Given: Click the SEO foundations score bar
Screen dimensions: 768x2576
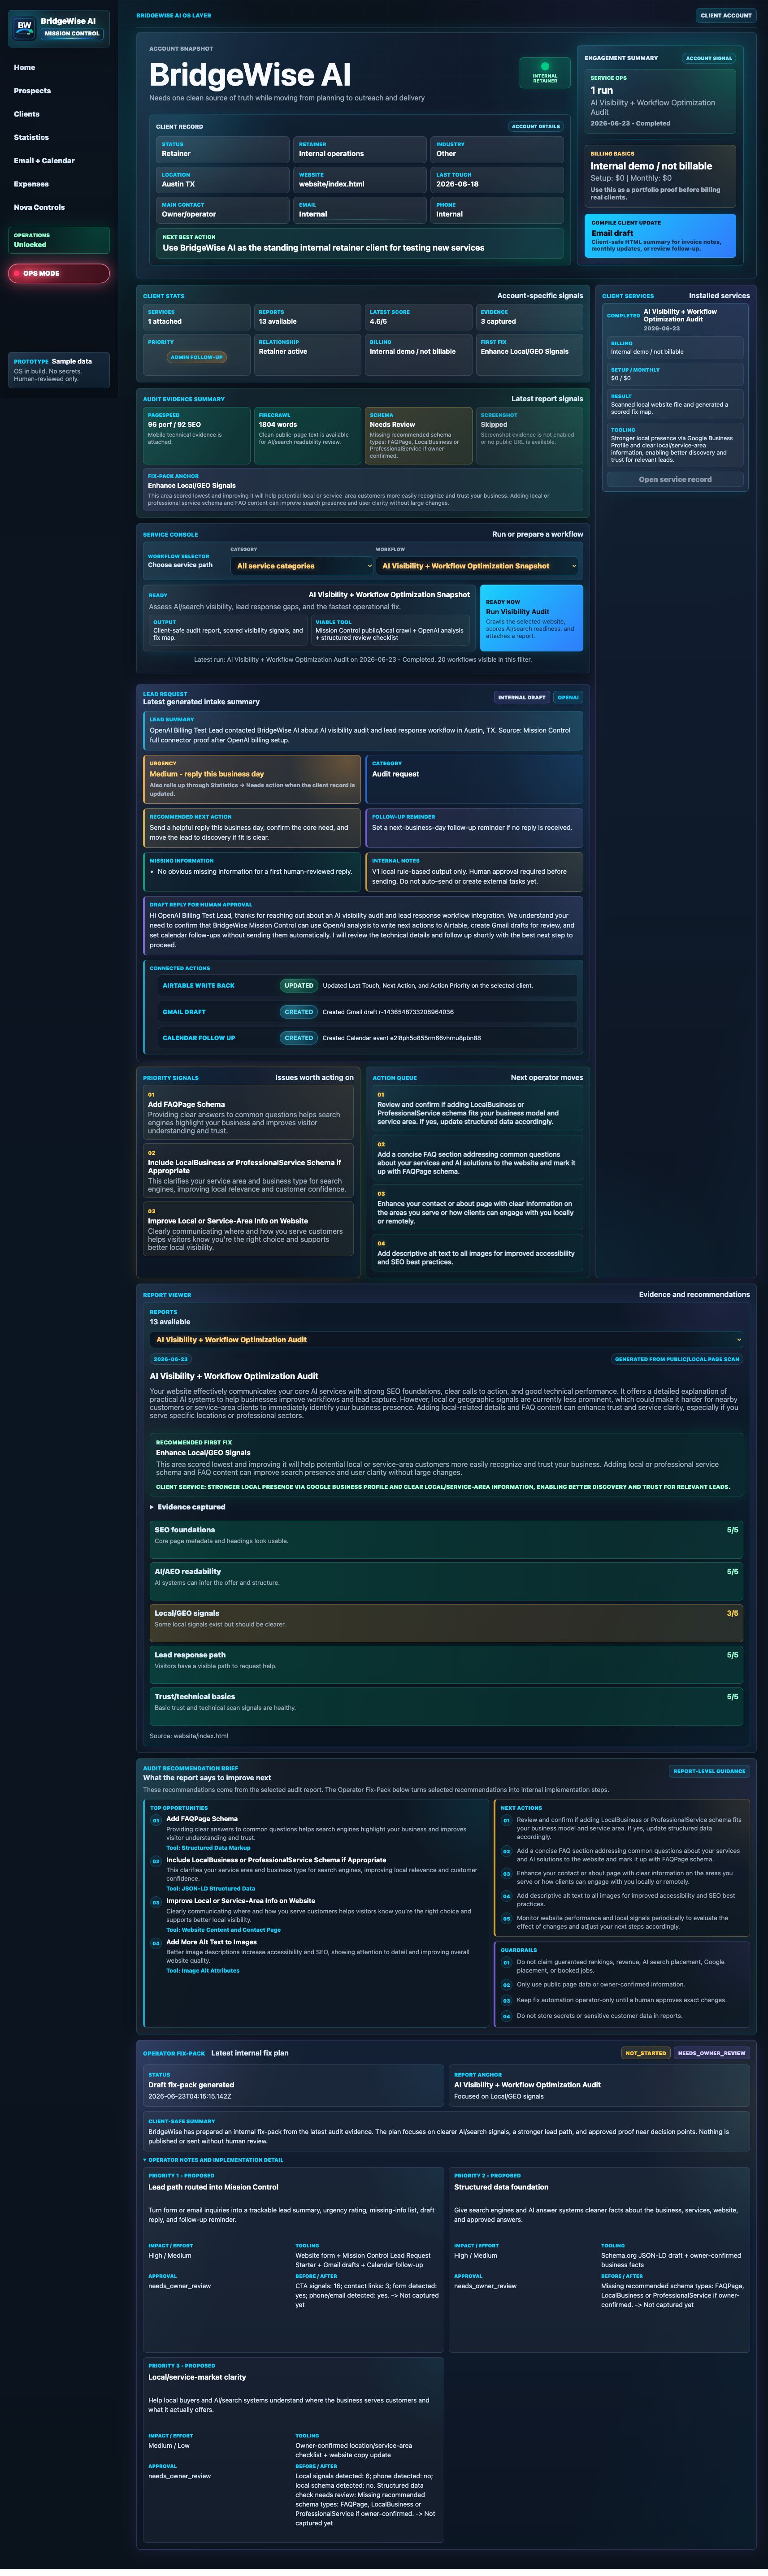Looking at the screenshot, I should 446,1539.
